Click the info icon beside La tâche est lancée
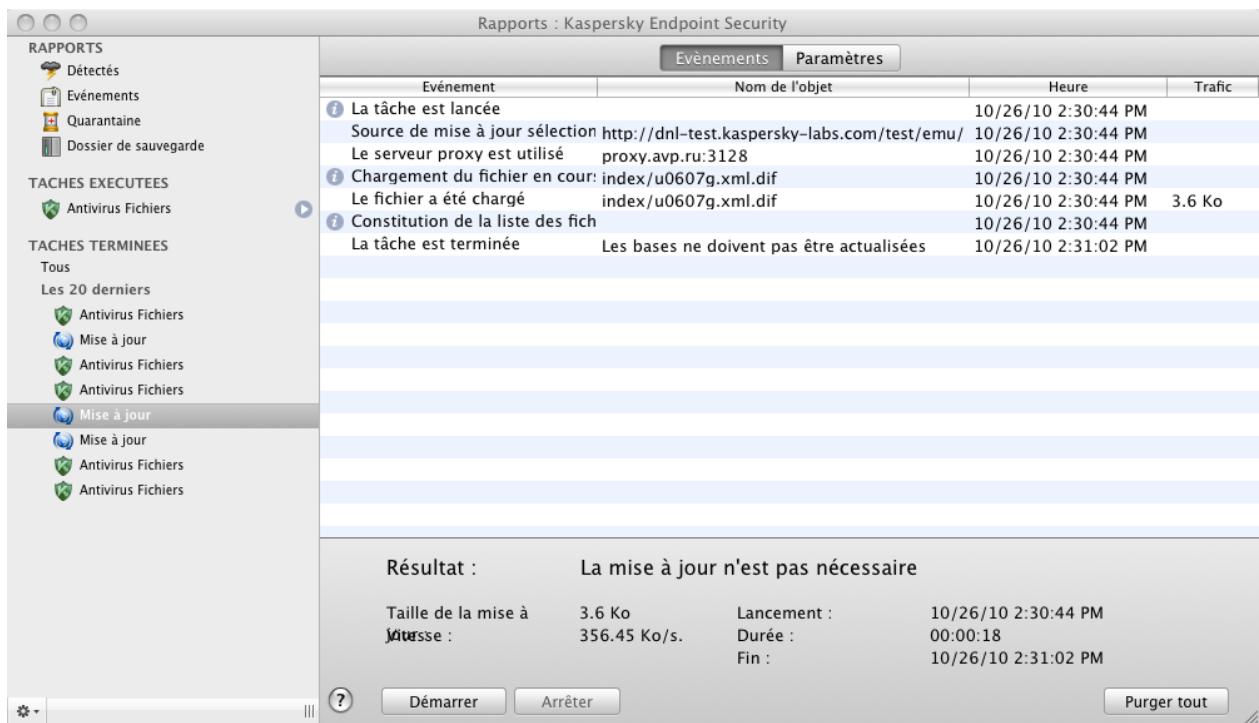 click(335, 109)
